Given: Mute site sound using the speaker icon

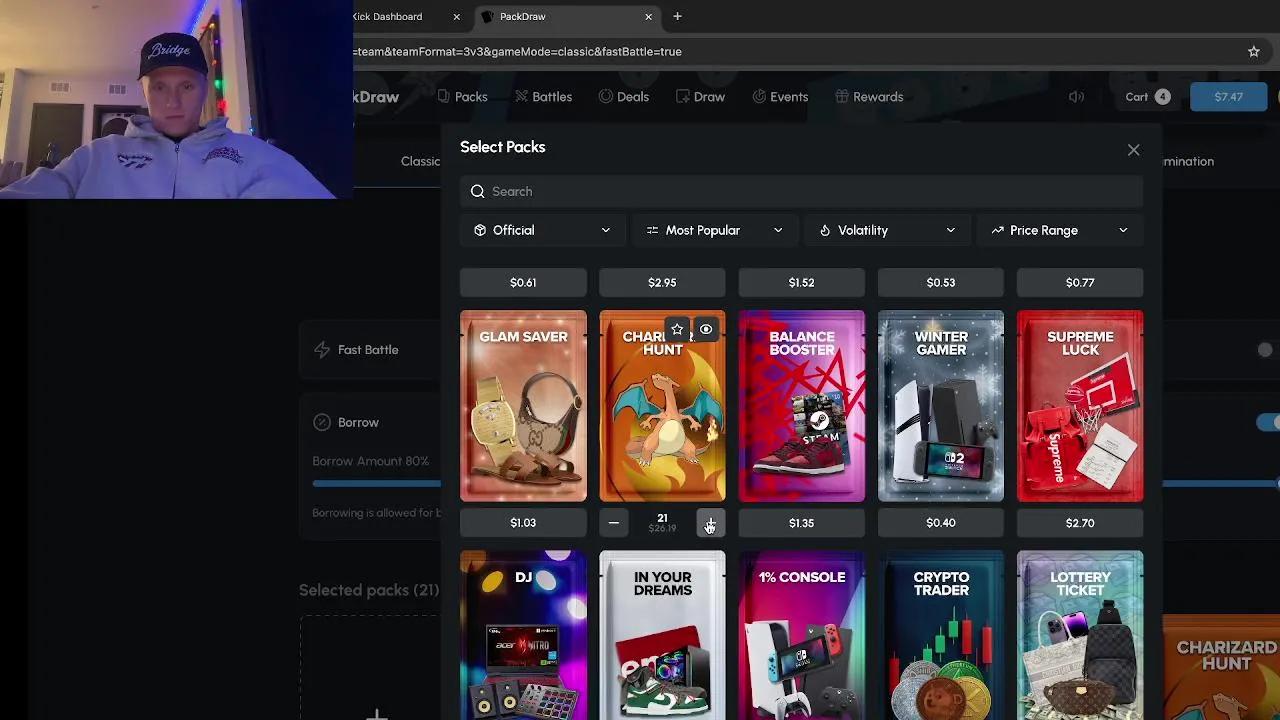Looking at the screenshot, I should [x=1075, y=96].
